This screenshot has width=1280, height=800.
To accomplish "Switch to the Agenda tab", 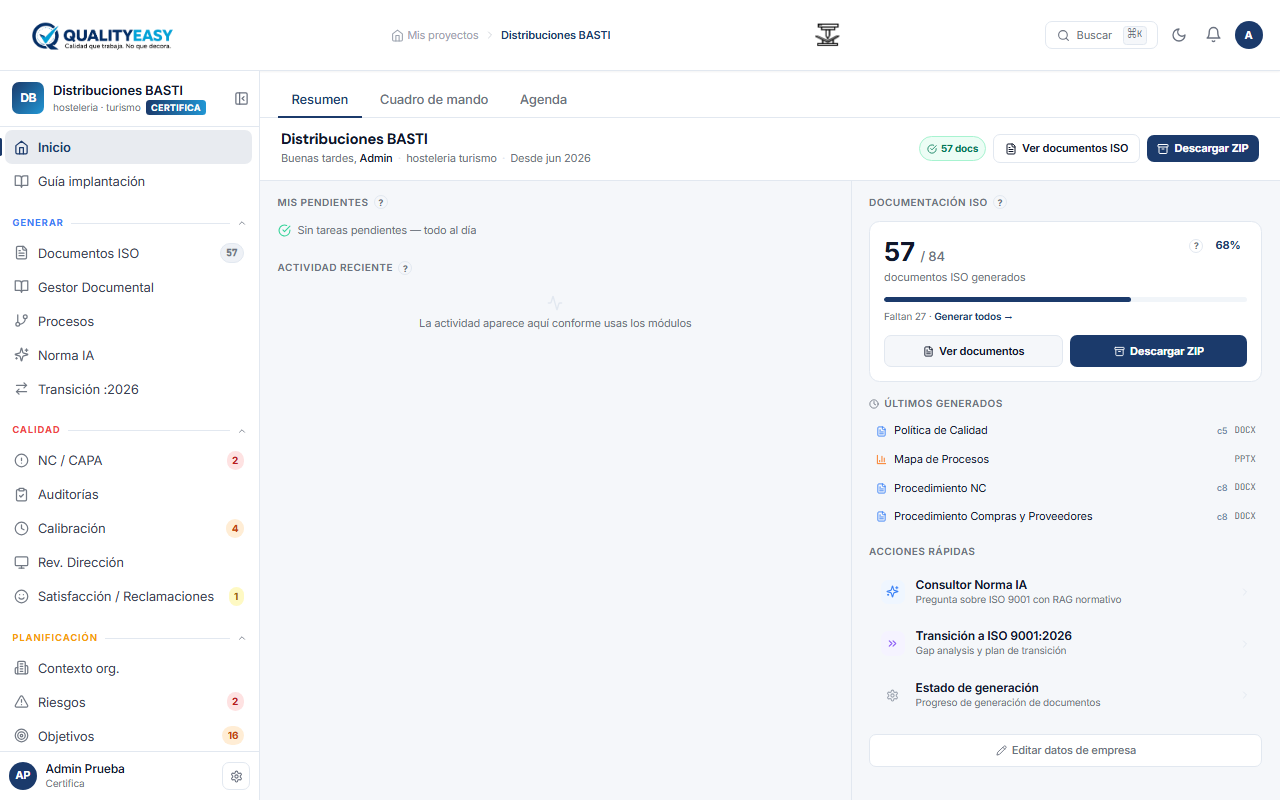I will [543, 99].
